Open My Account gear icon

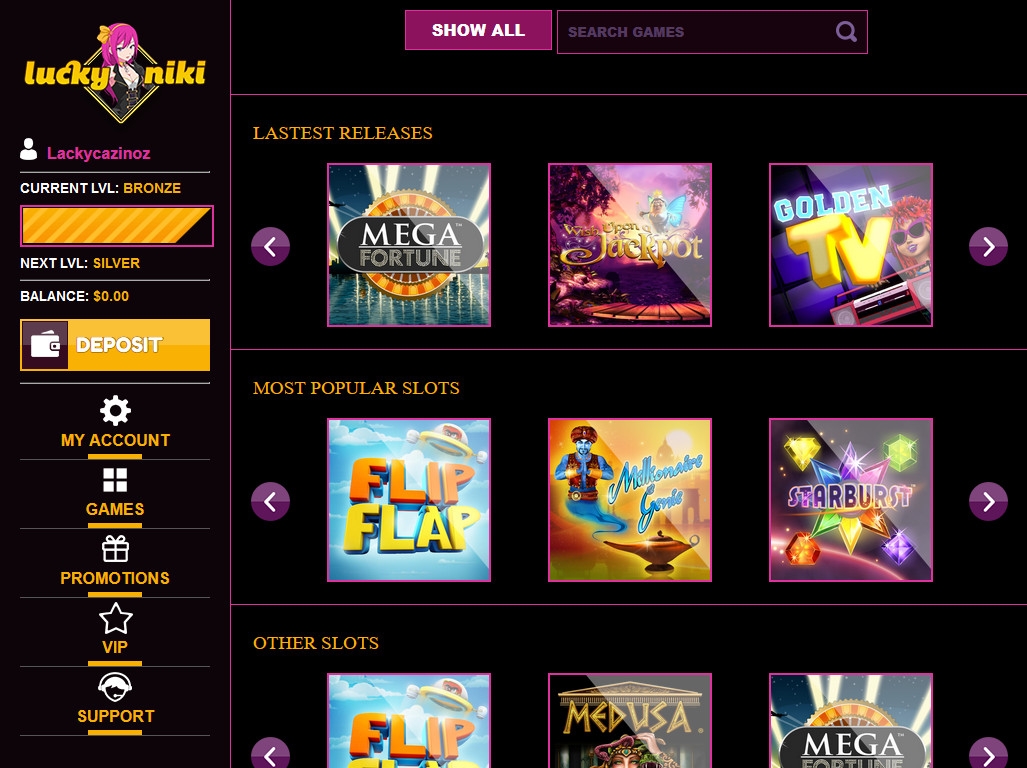coord(116,410)
